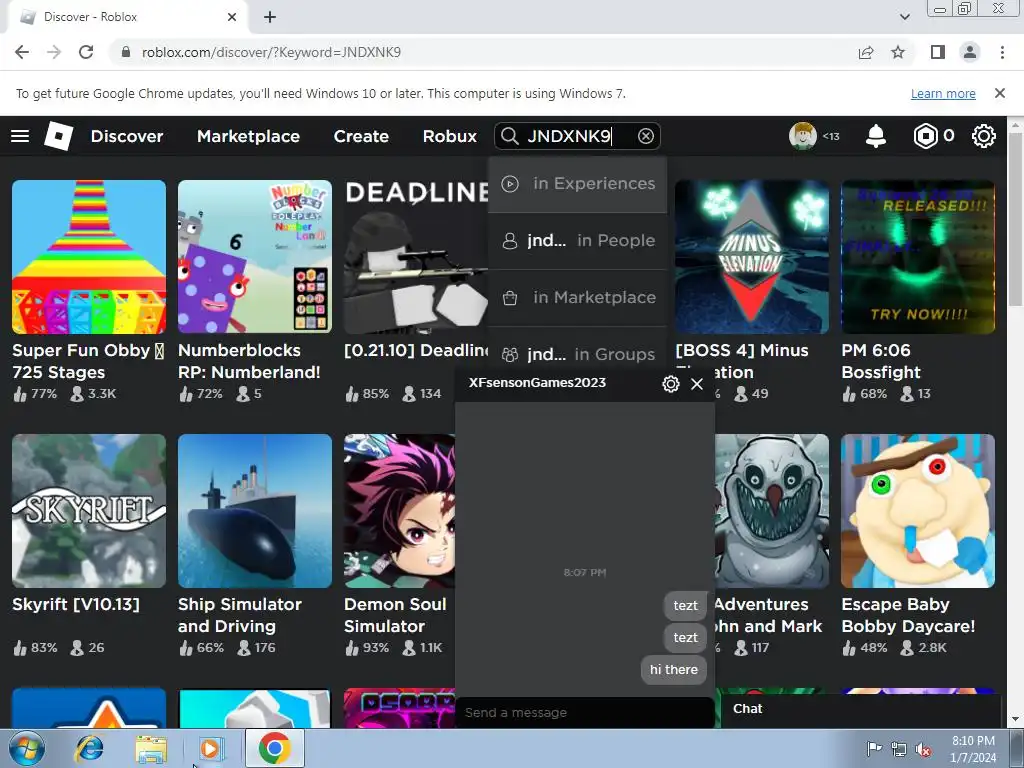This screenshot has width=1024, height=768.
Task: Share this page from address bar
Action: (x=866, y=52)
